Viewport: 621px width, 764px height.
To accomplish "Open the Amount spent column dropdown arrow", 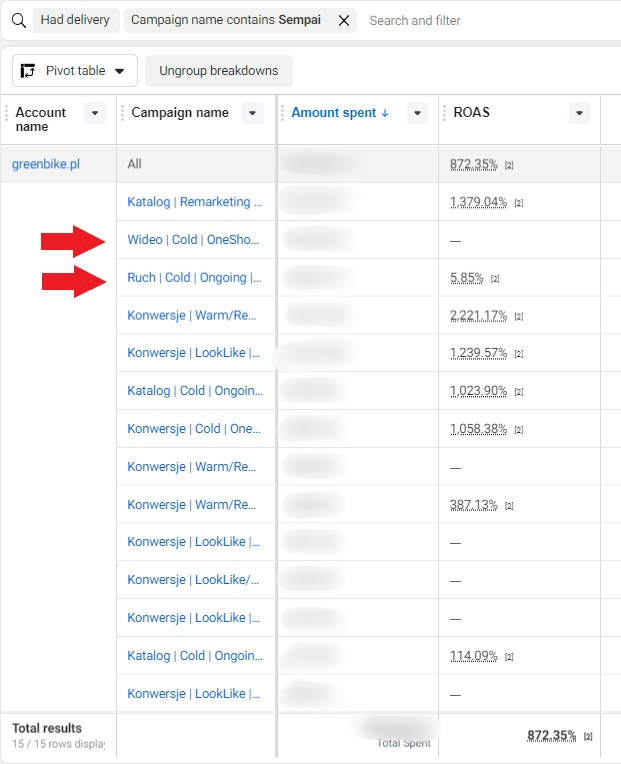I will [417, 113].
